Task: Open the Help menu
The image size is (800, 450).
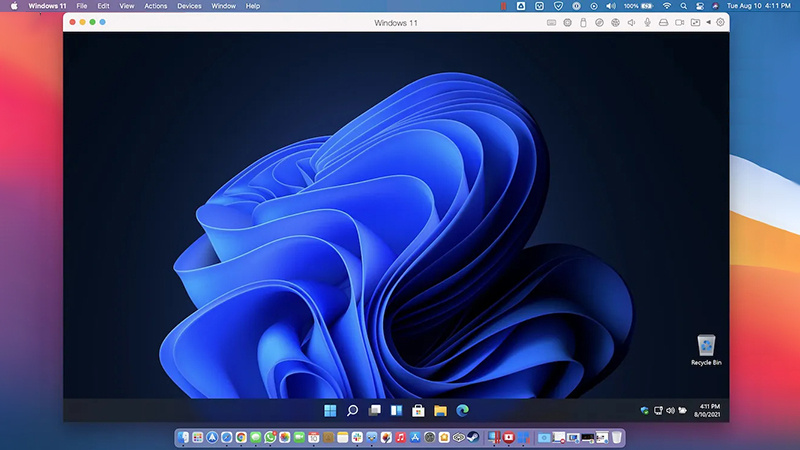Action: (253, 6)
